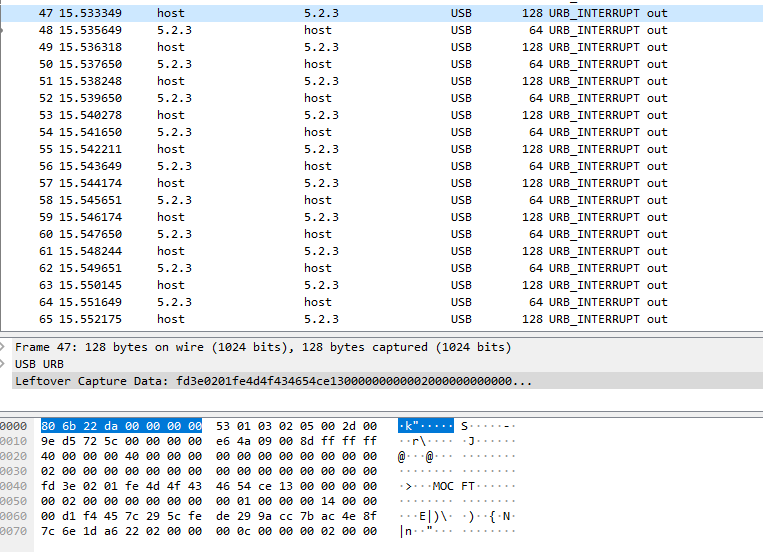Select packet 60 at 15.547650
The width and height of the screenshot is (763, 552).
tap(382, 235)
